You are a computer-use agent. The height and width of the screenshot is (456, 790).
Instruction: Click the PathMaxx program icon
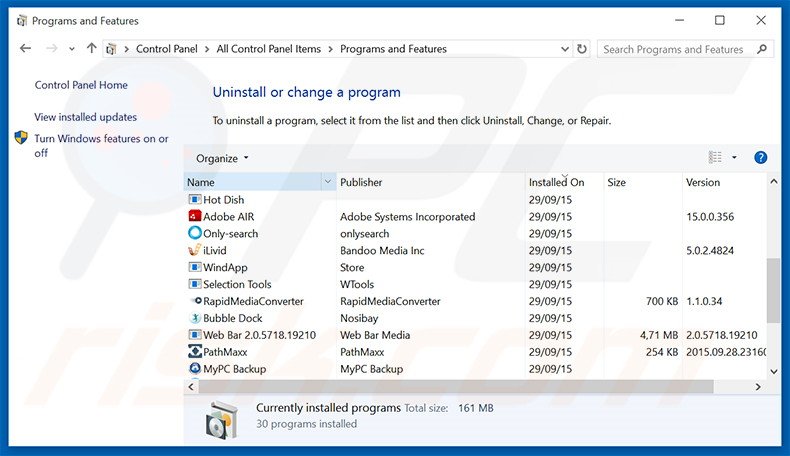click(x=194, y=352)
